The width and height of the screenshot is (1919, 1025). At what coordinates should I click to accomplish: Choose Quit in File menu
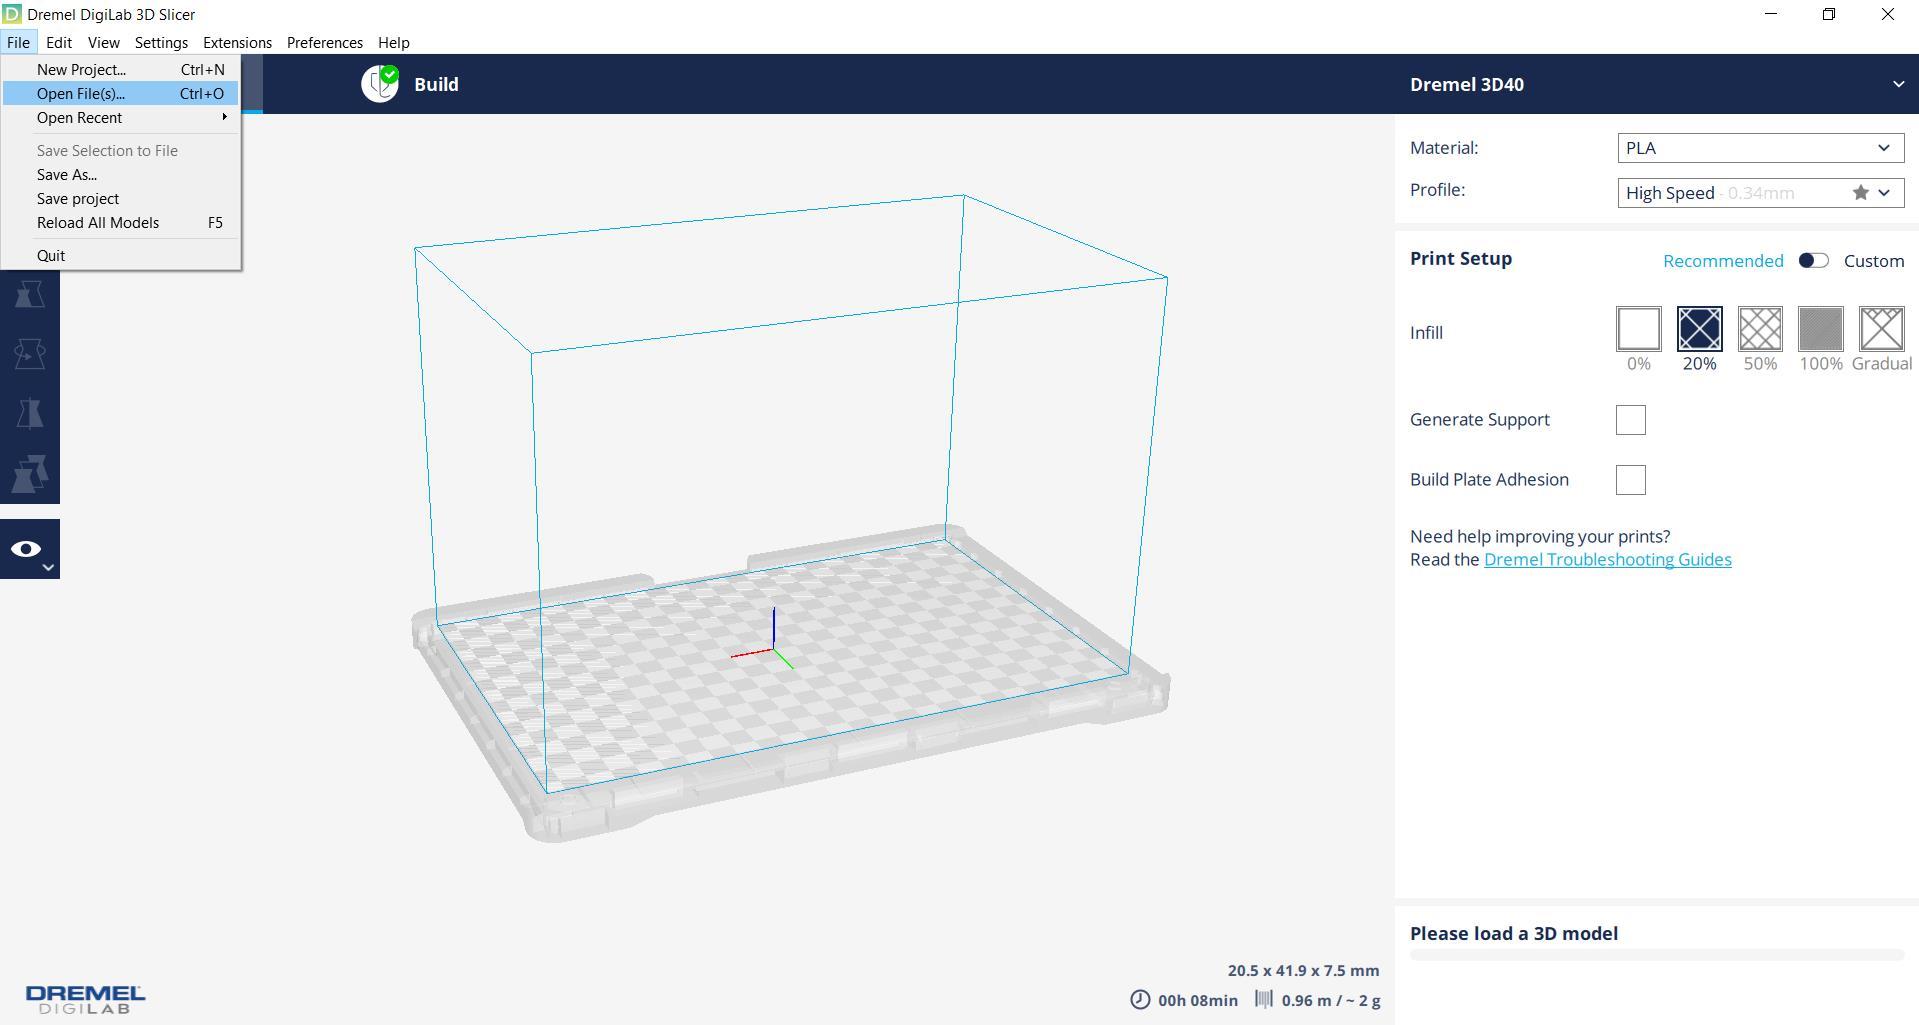(x=120, y=255)
